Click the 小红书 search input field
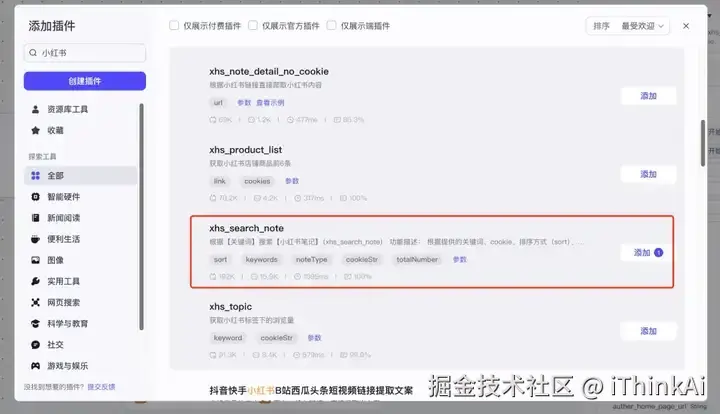 85,53
